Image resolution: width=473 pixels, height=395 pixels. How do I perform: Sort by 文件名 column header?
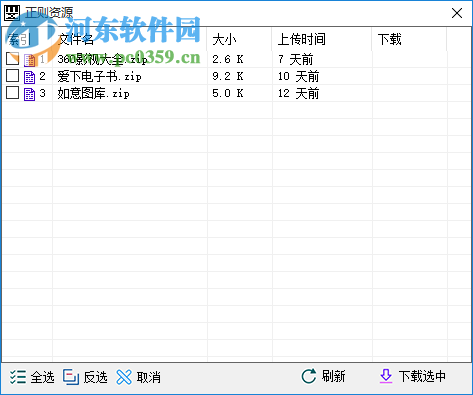130,39
